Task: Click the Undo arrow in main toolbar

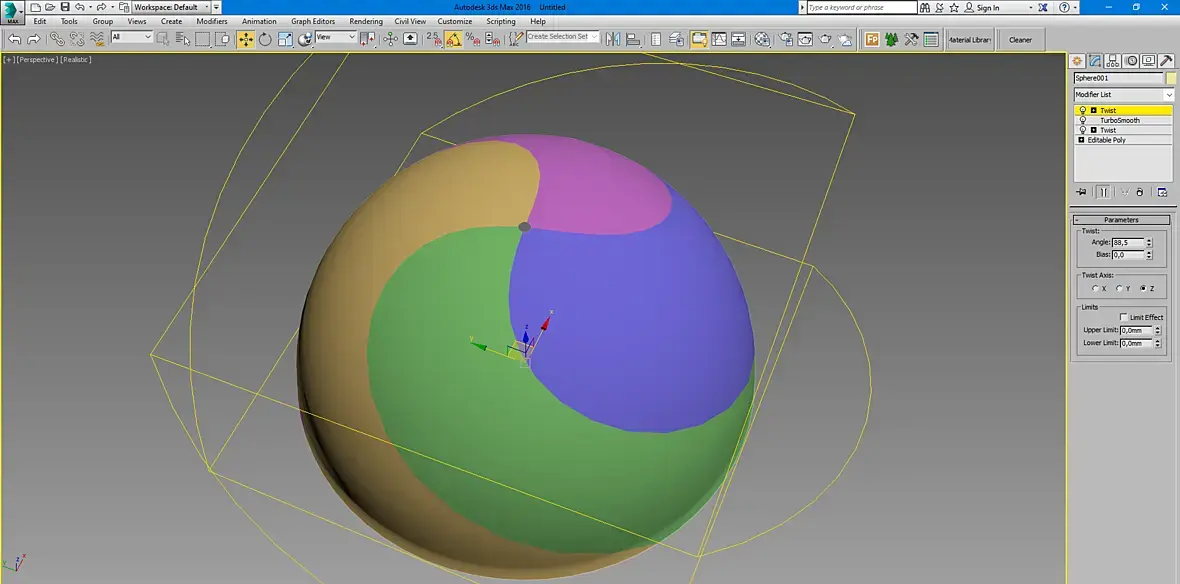Action: coord(14,39)
